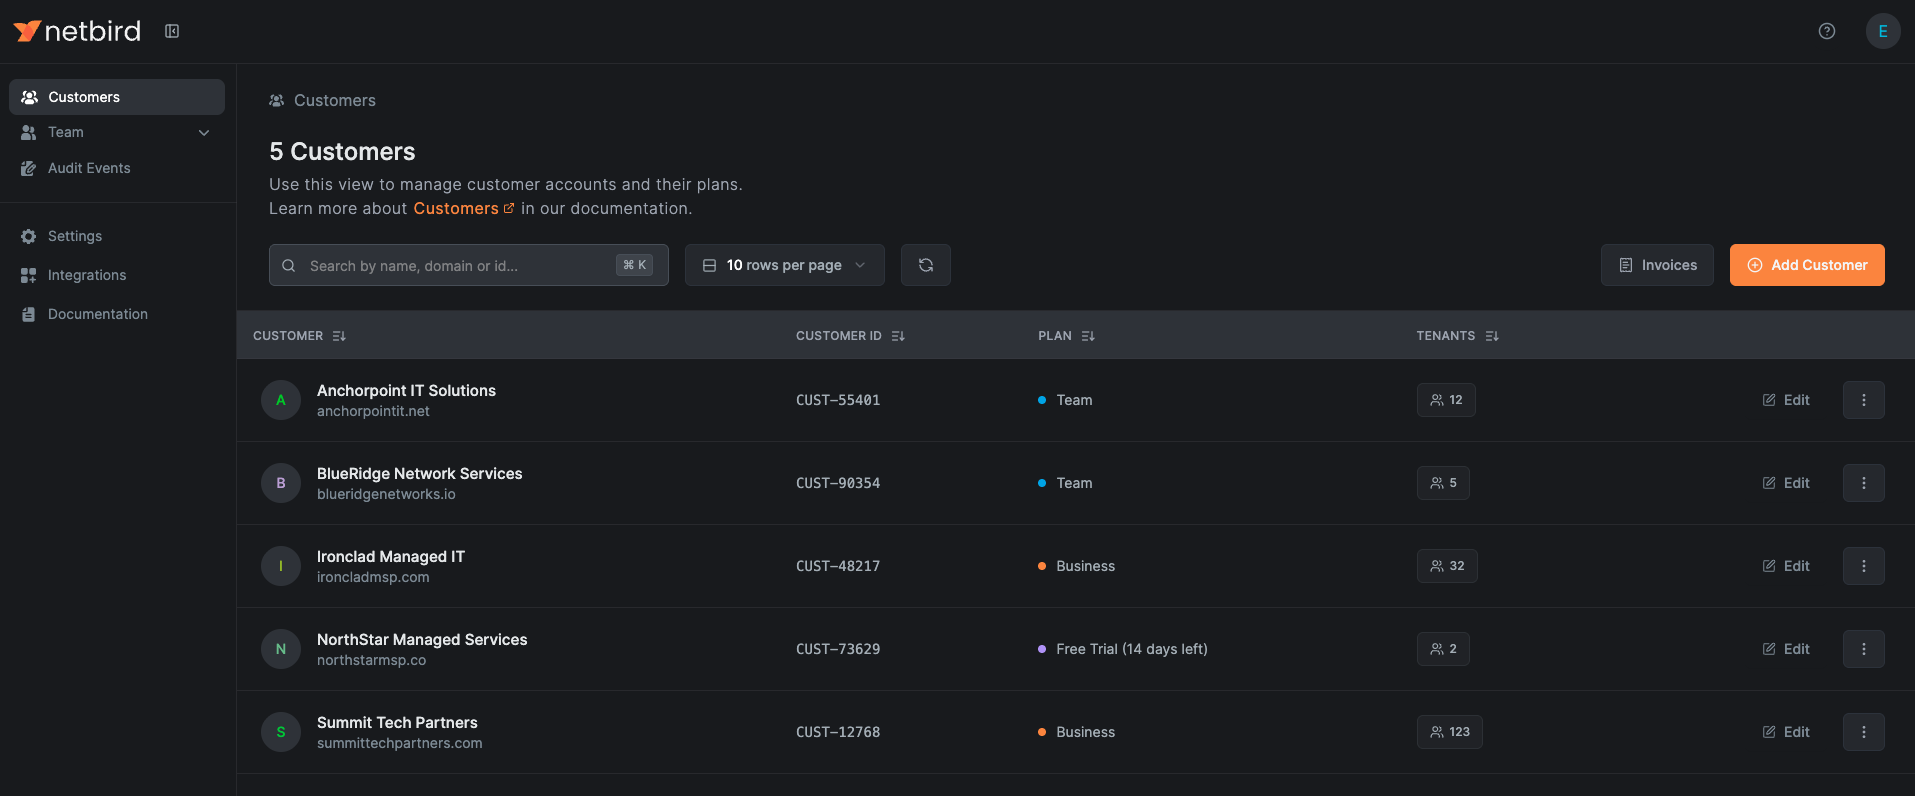Viewport: 1915px width, 796px height.
Task: Click the Add Customer button
Action: pyautogui.click(x=1807, y=265)
